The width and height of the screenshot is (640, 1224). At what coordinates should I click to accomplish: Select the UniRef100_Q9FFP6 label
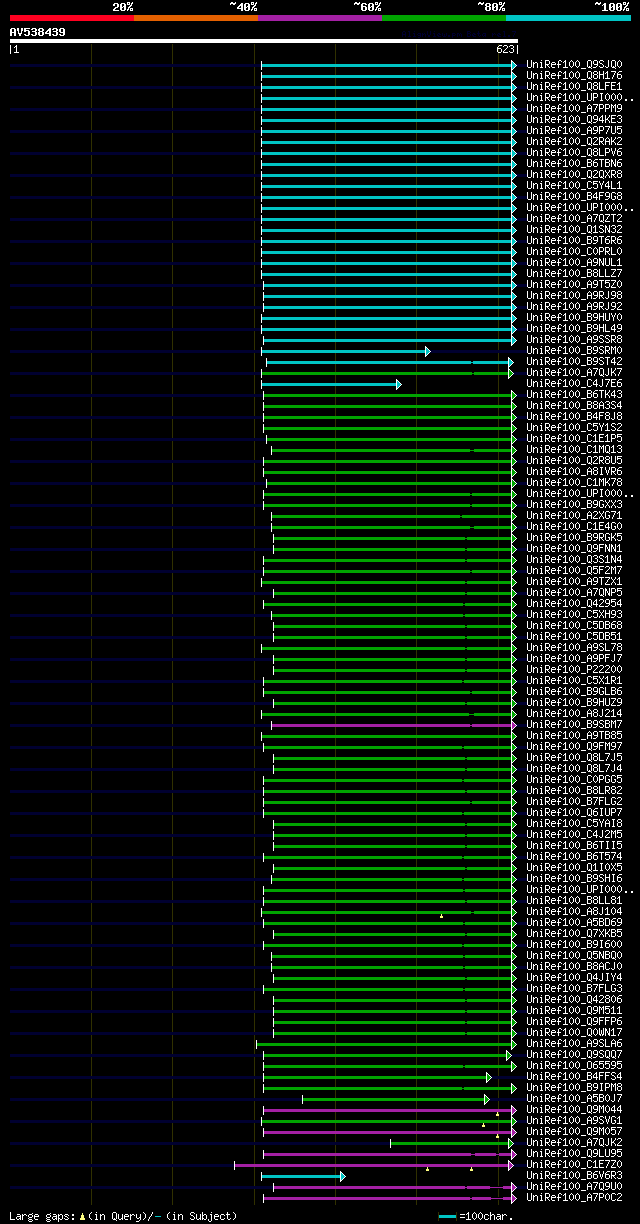(574, 1022)
